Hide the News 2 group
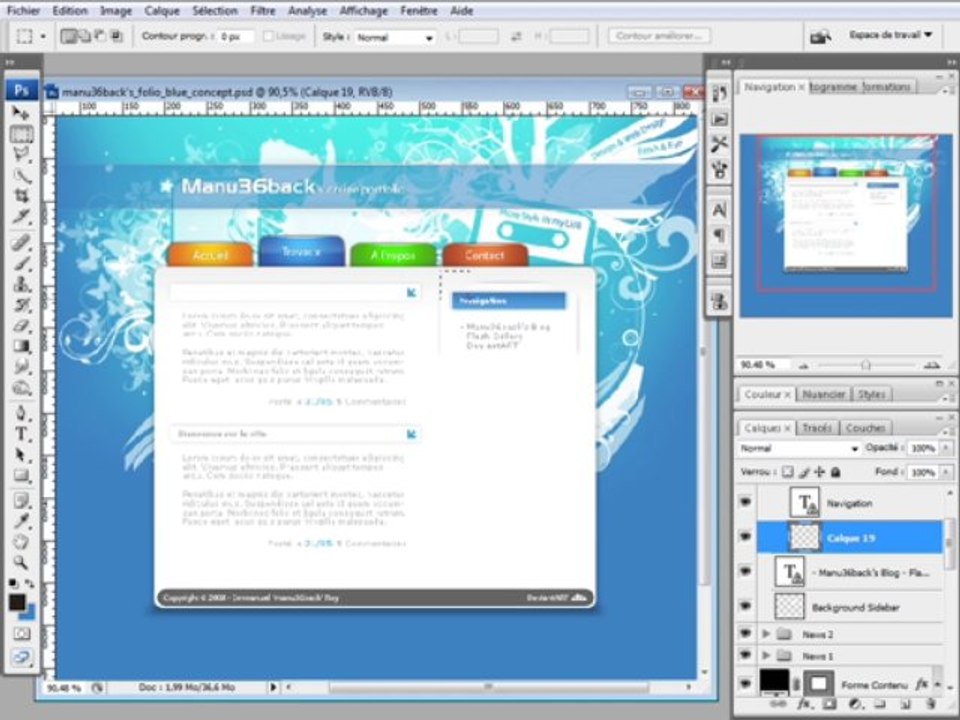Screen dimensions: 960x720 point(745,634)
